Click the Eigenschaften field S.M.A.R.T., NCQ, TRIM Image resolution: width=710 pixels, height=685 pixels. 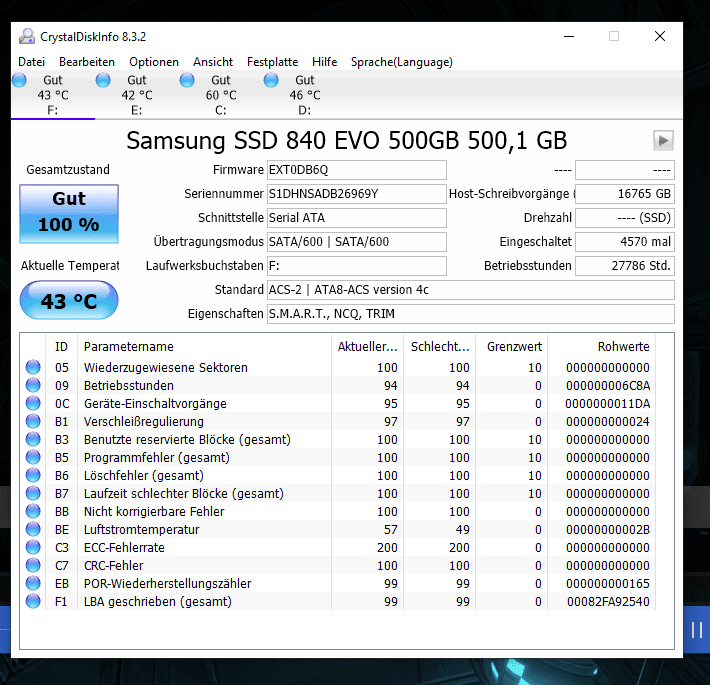pos(470,314)
